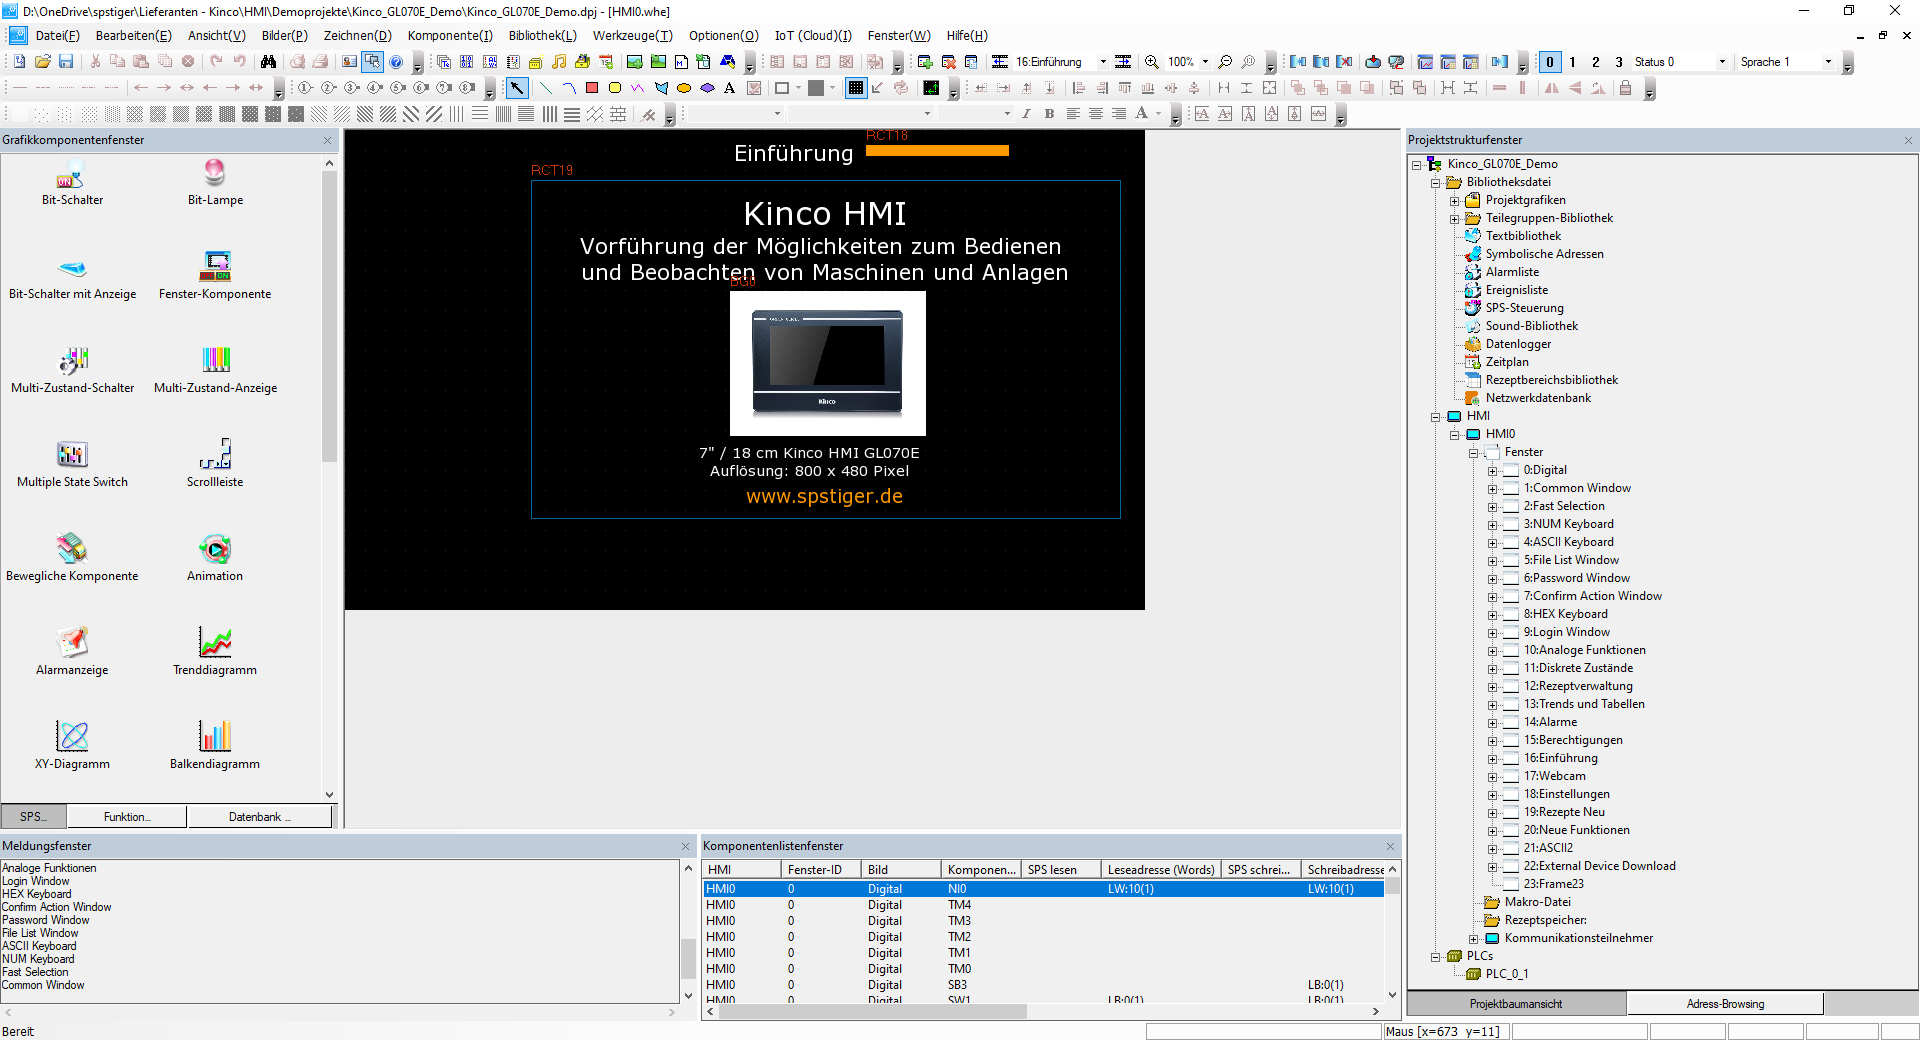
Task: Pick the Animation component
Action: [x=215, y=559]
